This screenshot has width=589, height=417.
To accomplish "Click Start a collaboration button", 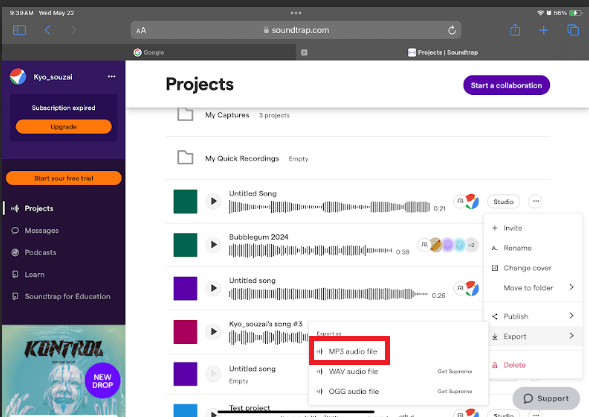I will tap(506, 85).
